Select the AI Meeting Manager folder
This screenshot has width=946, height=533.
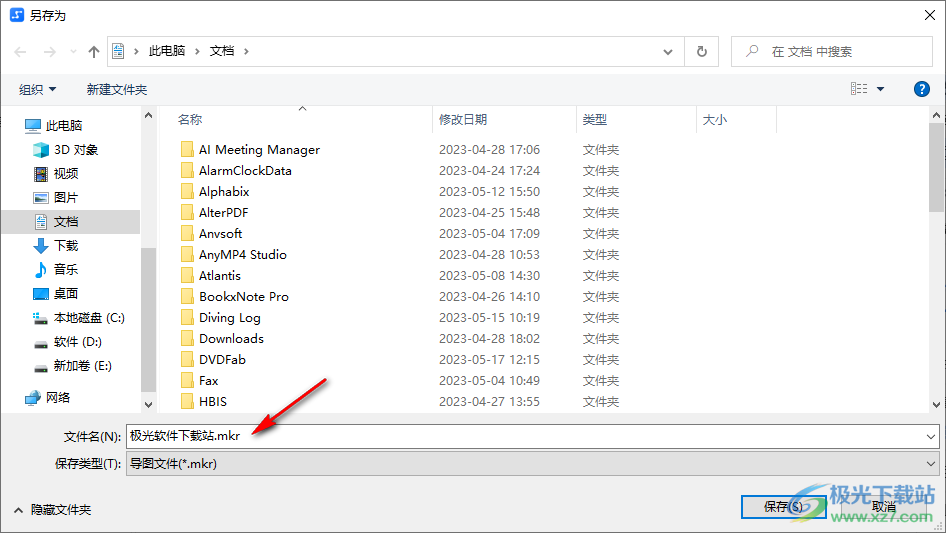(x=259, y=150)
